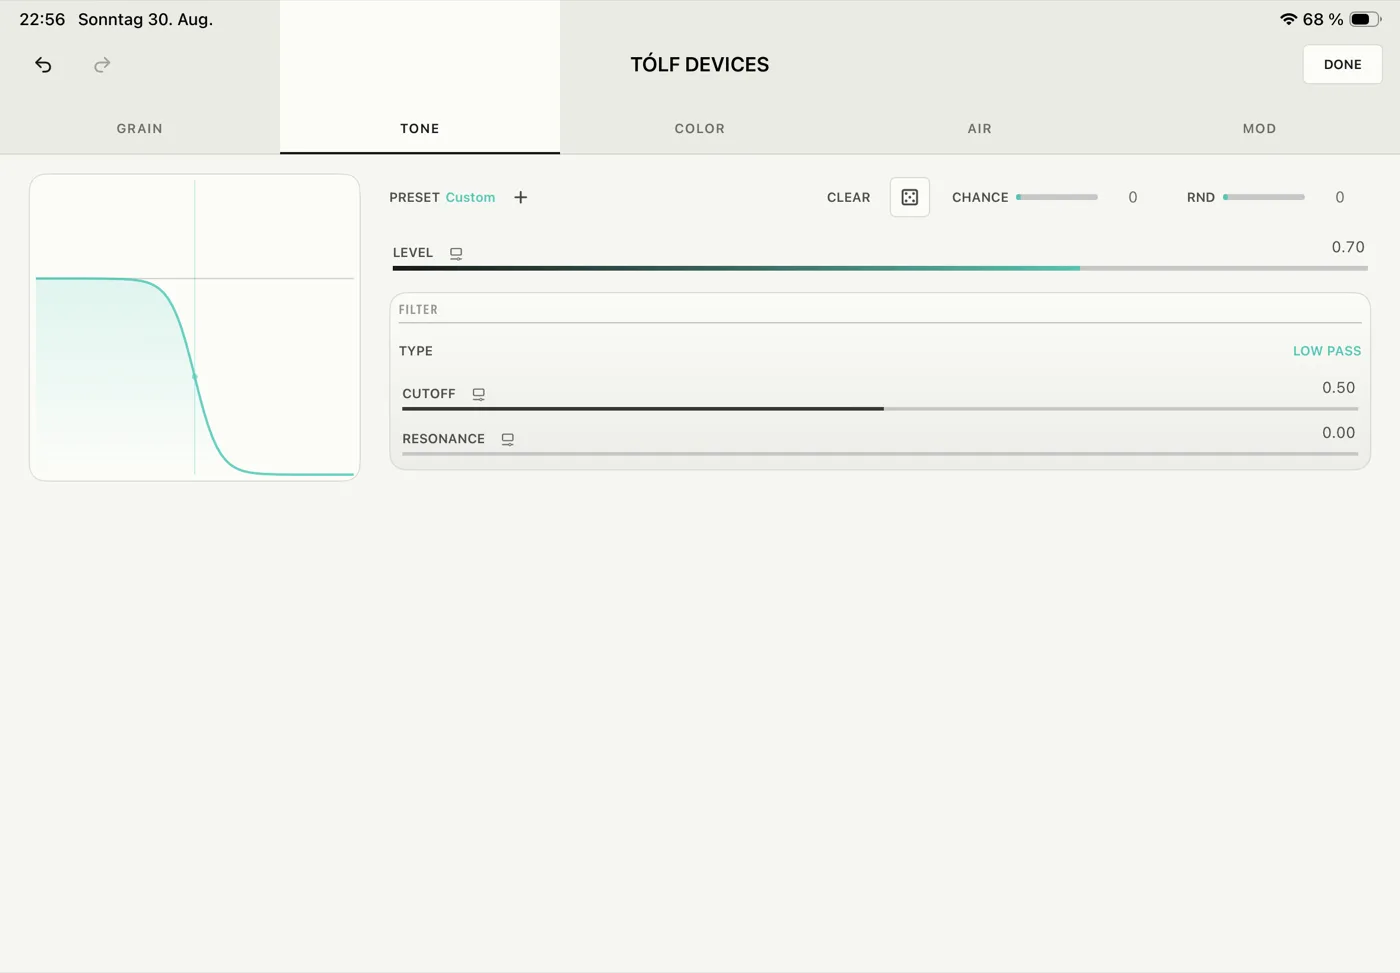Open the COLOR tab
Image resolution: width=1400 pixels, height=973 pixels.
pos(700,128)
